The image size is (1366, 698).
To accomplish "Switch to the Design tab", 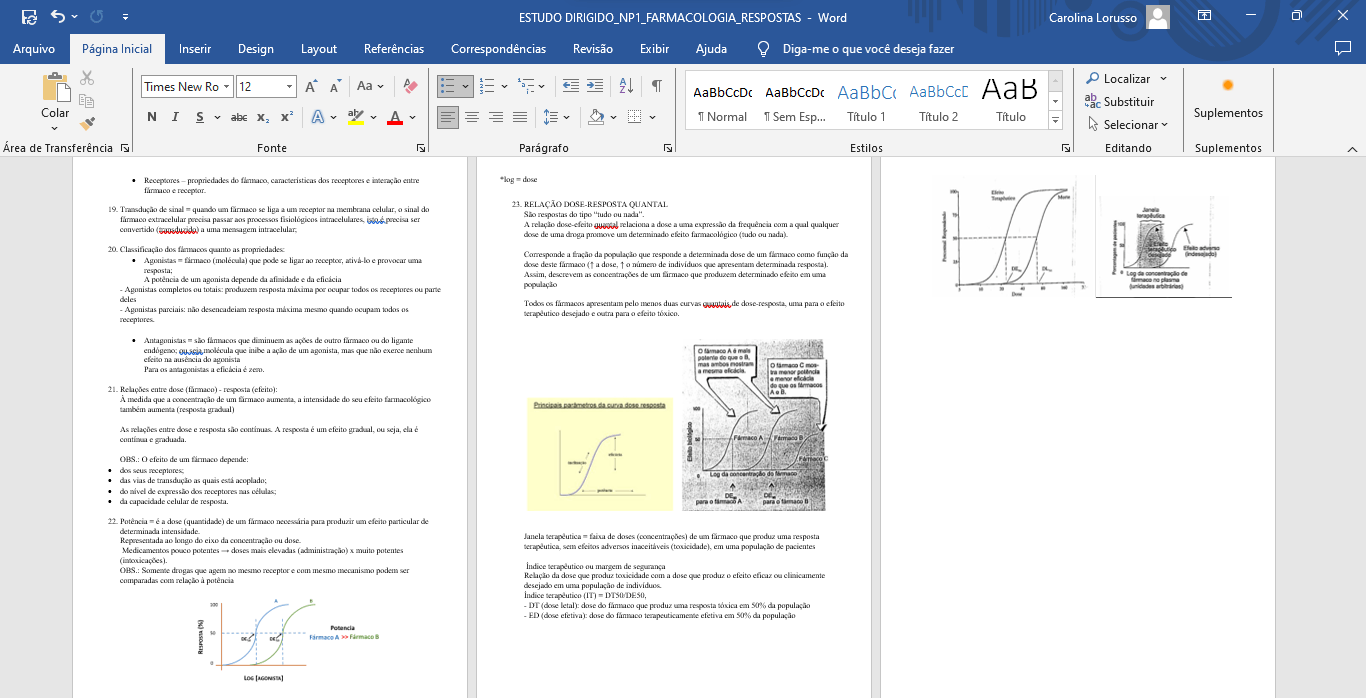I will [256, 49].
